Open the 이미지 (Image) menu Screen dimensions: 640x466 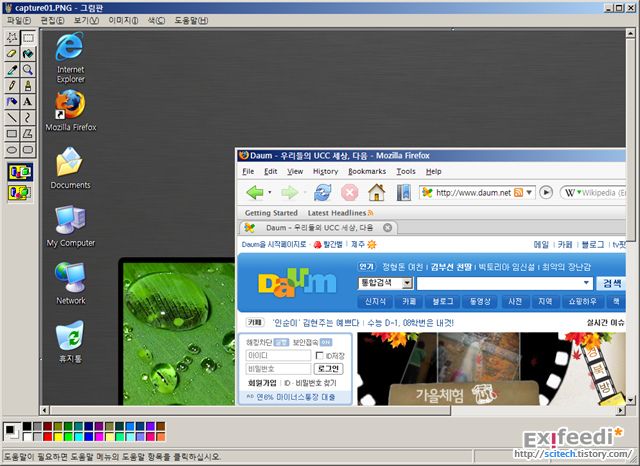[x=123, y=20]
